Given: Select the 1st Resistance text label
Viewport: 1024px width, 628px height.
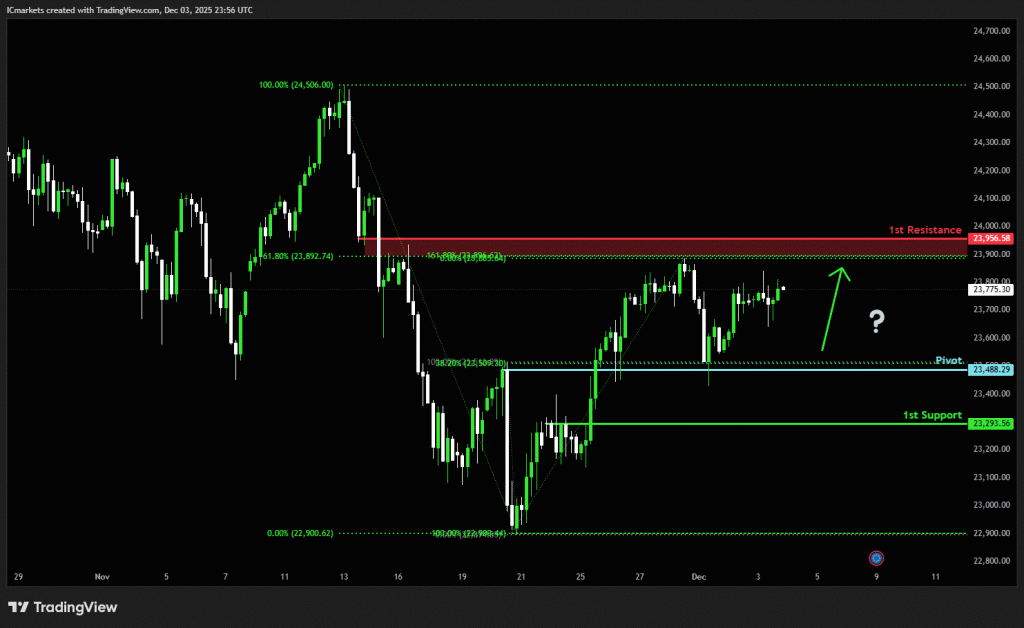Looking at the screenshot, I should coord(924,230).
